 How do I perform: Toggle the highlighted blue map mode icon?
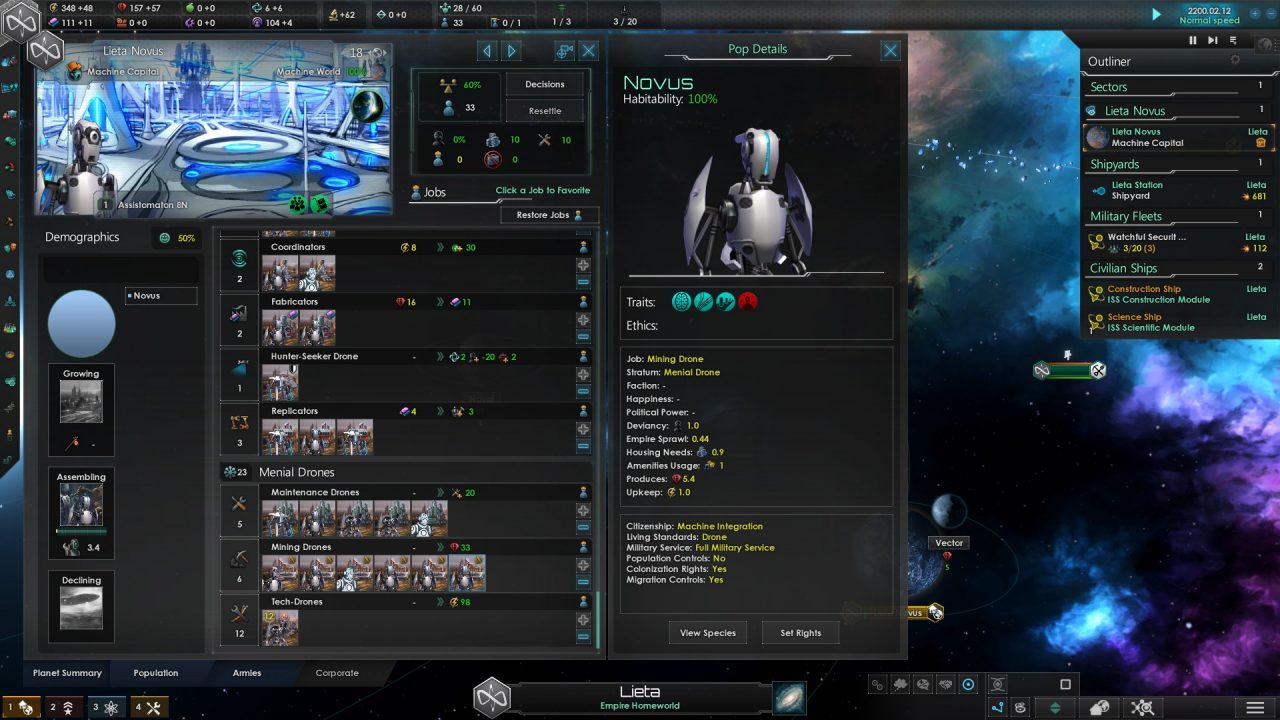point(968,683)
